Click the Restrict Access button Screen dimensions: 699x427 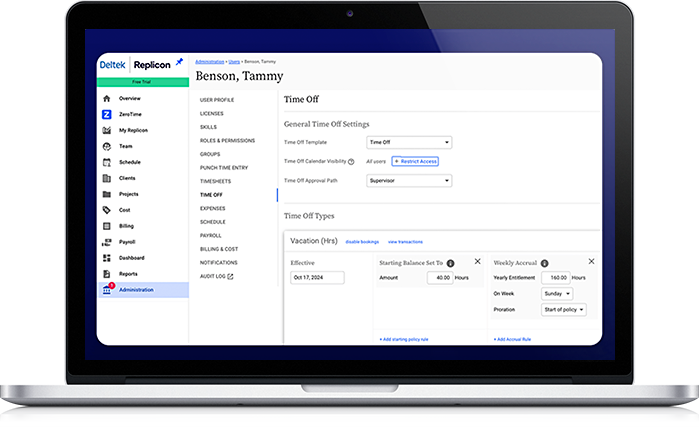click(415, 161)
